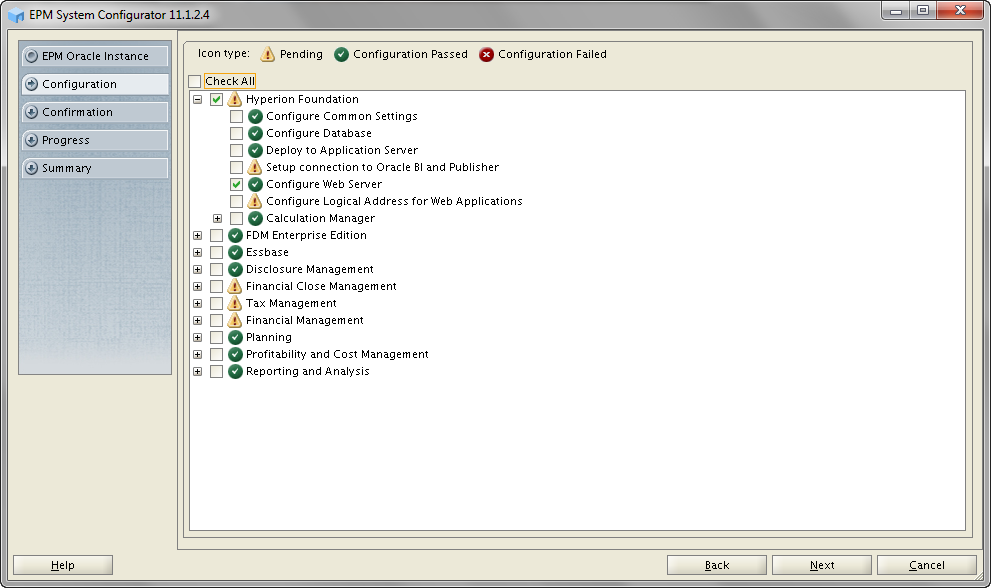Select the Deploy to Application Server checkbox
This screenshot has height=588, width=991.
236,150
